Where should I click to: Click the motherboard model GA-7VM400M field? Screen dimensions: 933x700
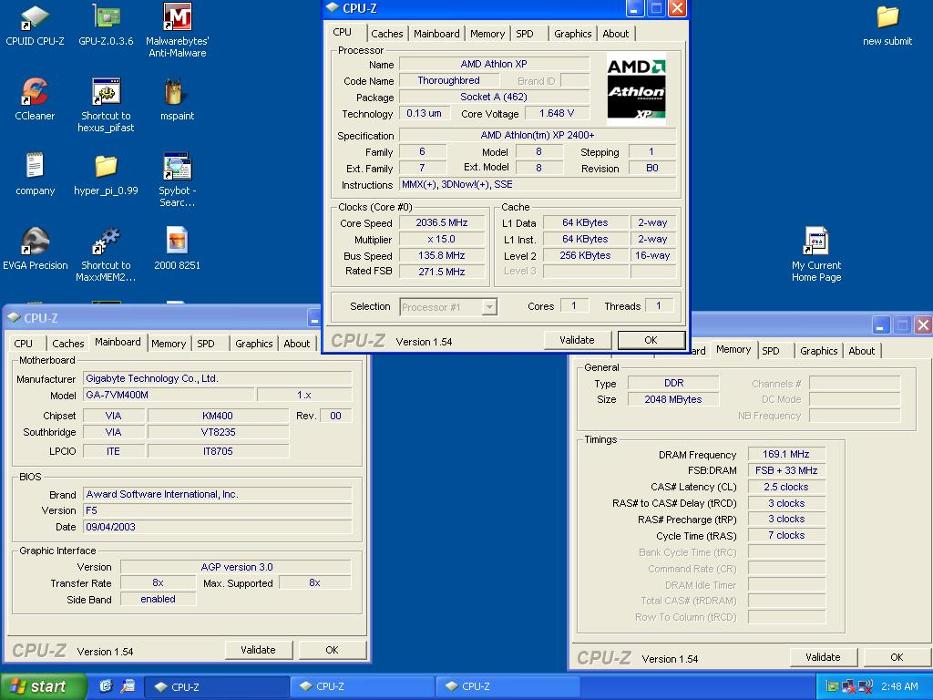169,395
